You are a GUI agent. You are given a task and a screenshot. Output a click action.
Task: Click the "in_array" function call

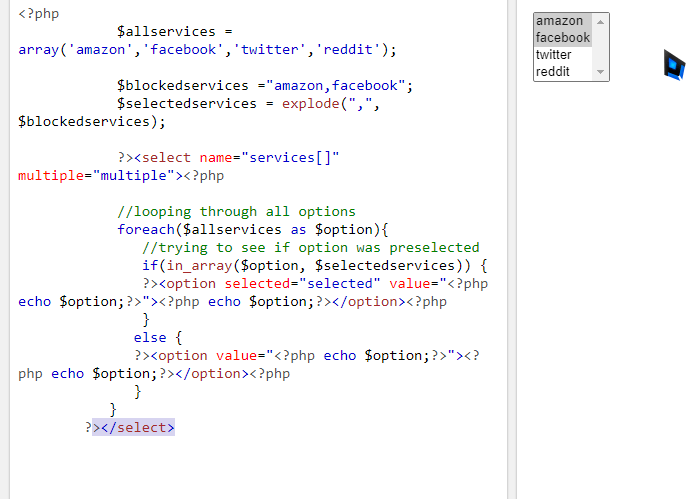pyautogui.click(x=199, y=266)
